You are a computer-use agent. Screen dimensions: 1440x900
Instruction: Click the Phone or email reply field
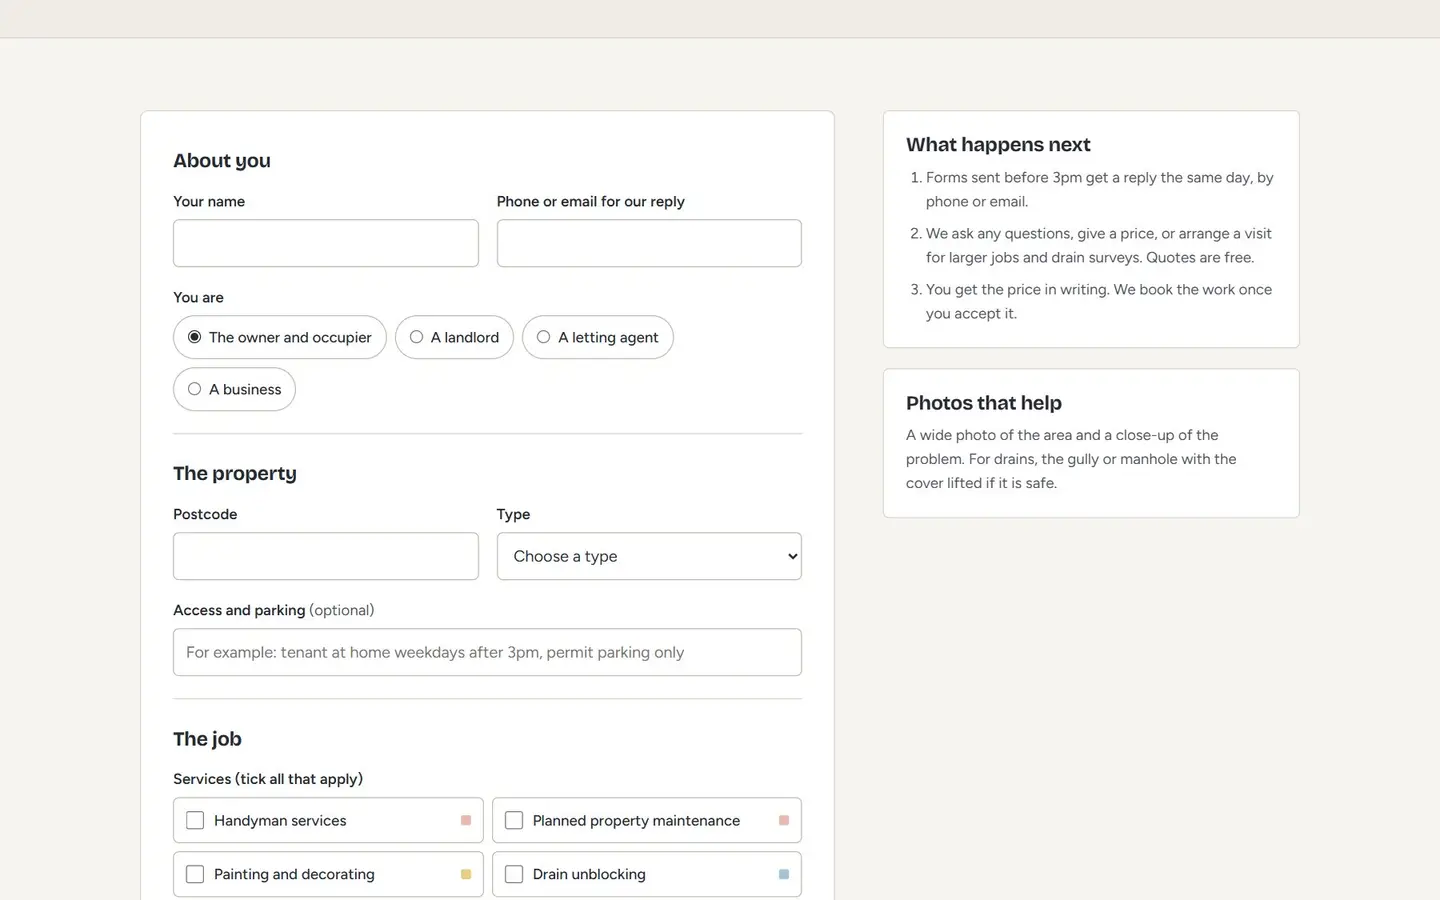point(649,243)
